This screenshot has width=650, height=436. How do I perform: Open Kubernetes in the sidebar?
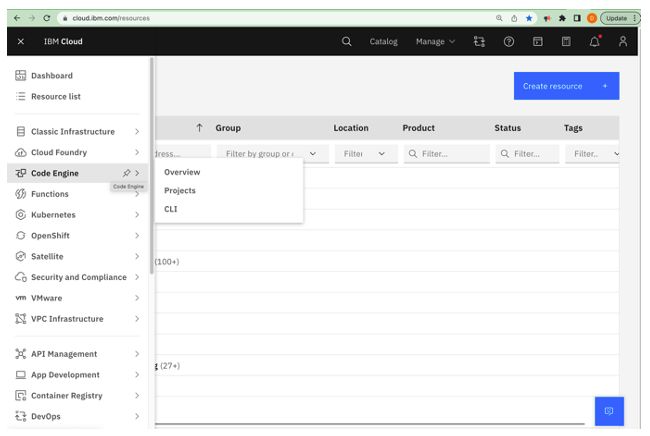pos(53,215)
